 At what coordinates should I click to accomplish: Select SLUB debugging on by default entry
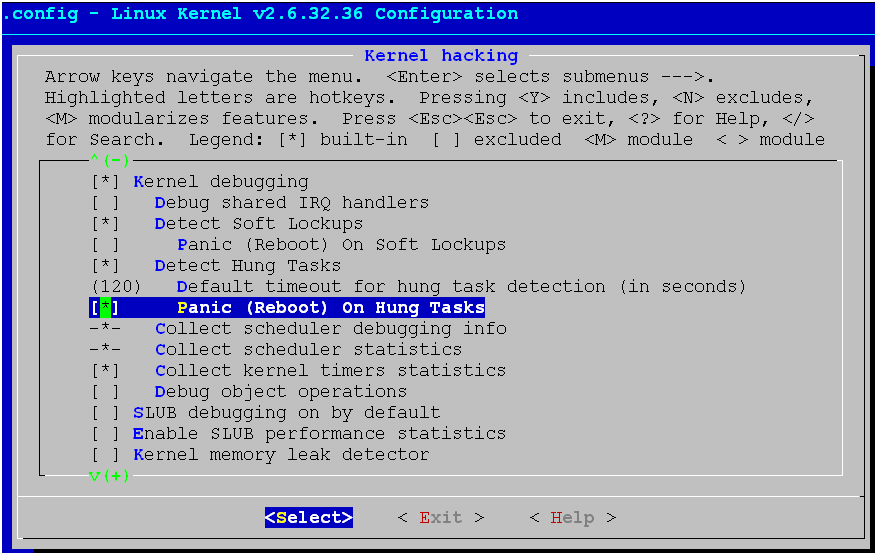(x=287, y=413)
